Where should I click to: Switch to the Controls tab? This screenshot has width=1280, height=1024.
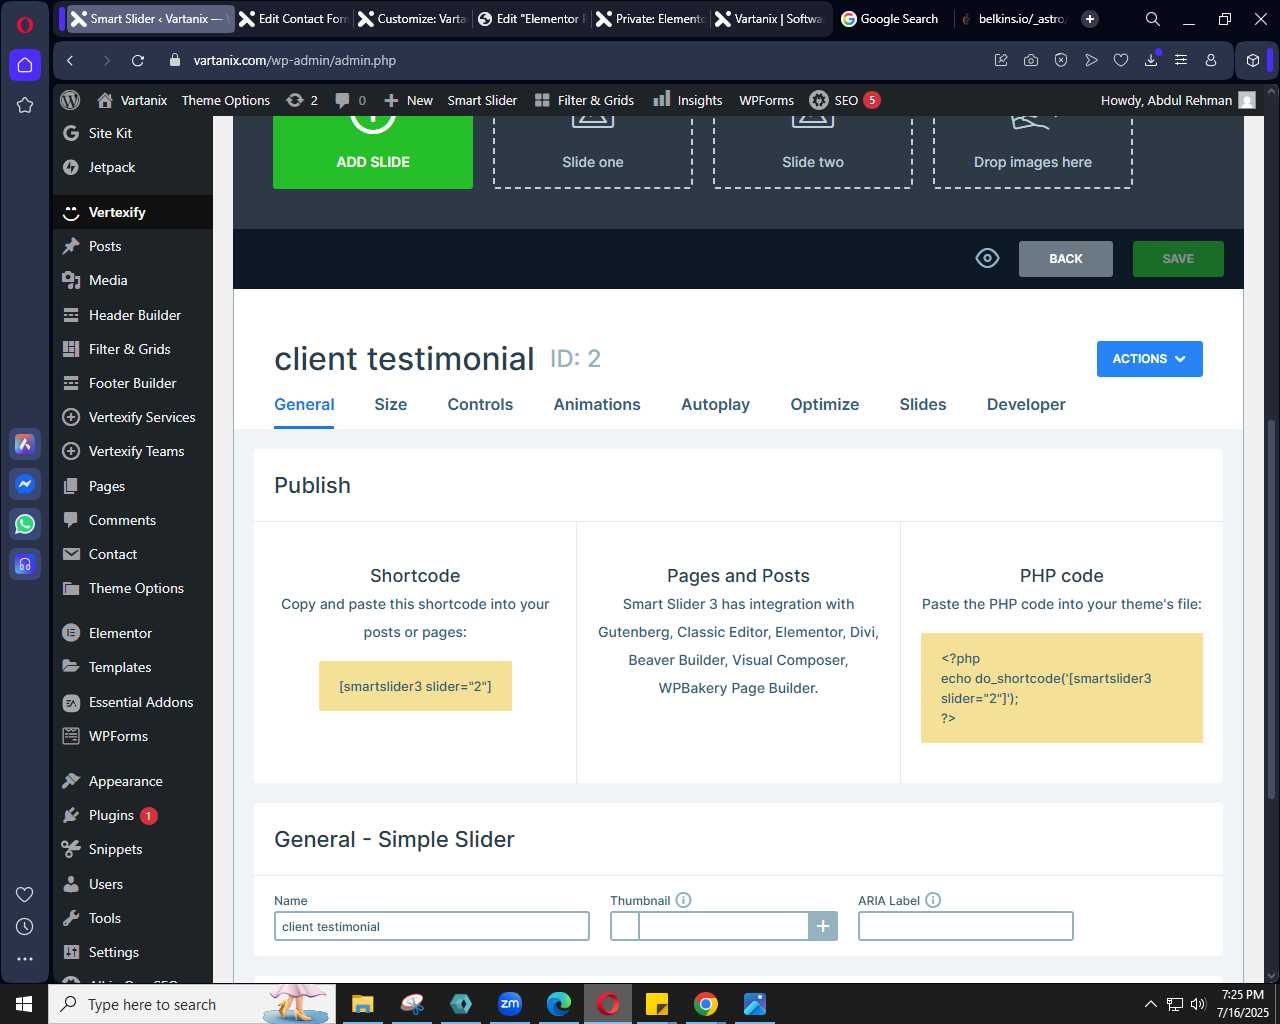[480, 404]
